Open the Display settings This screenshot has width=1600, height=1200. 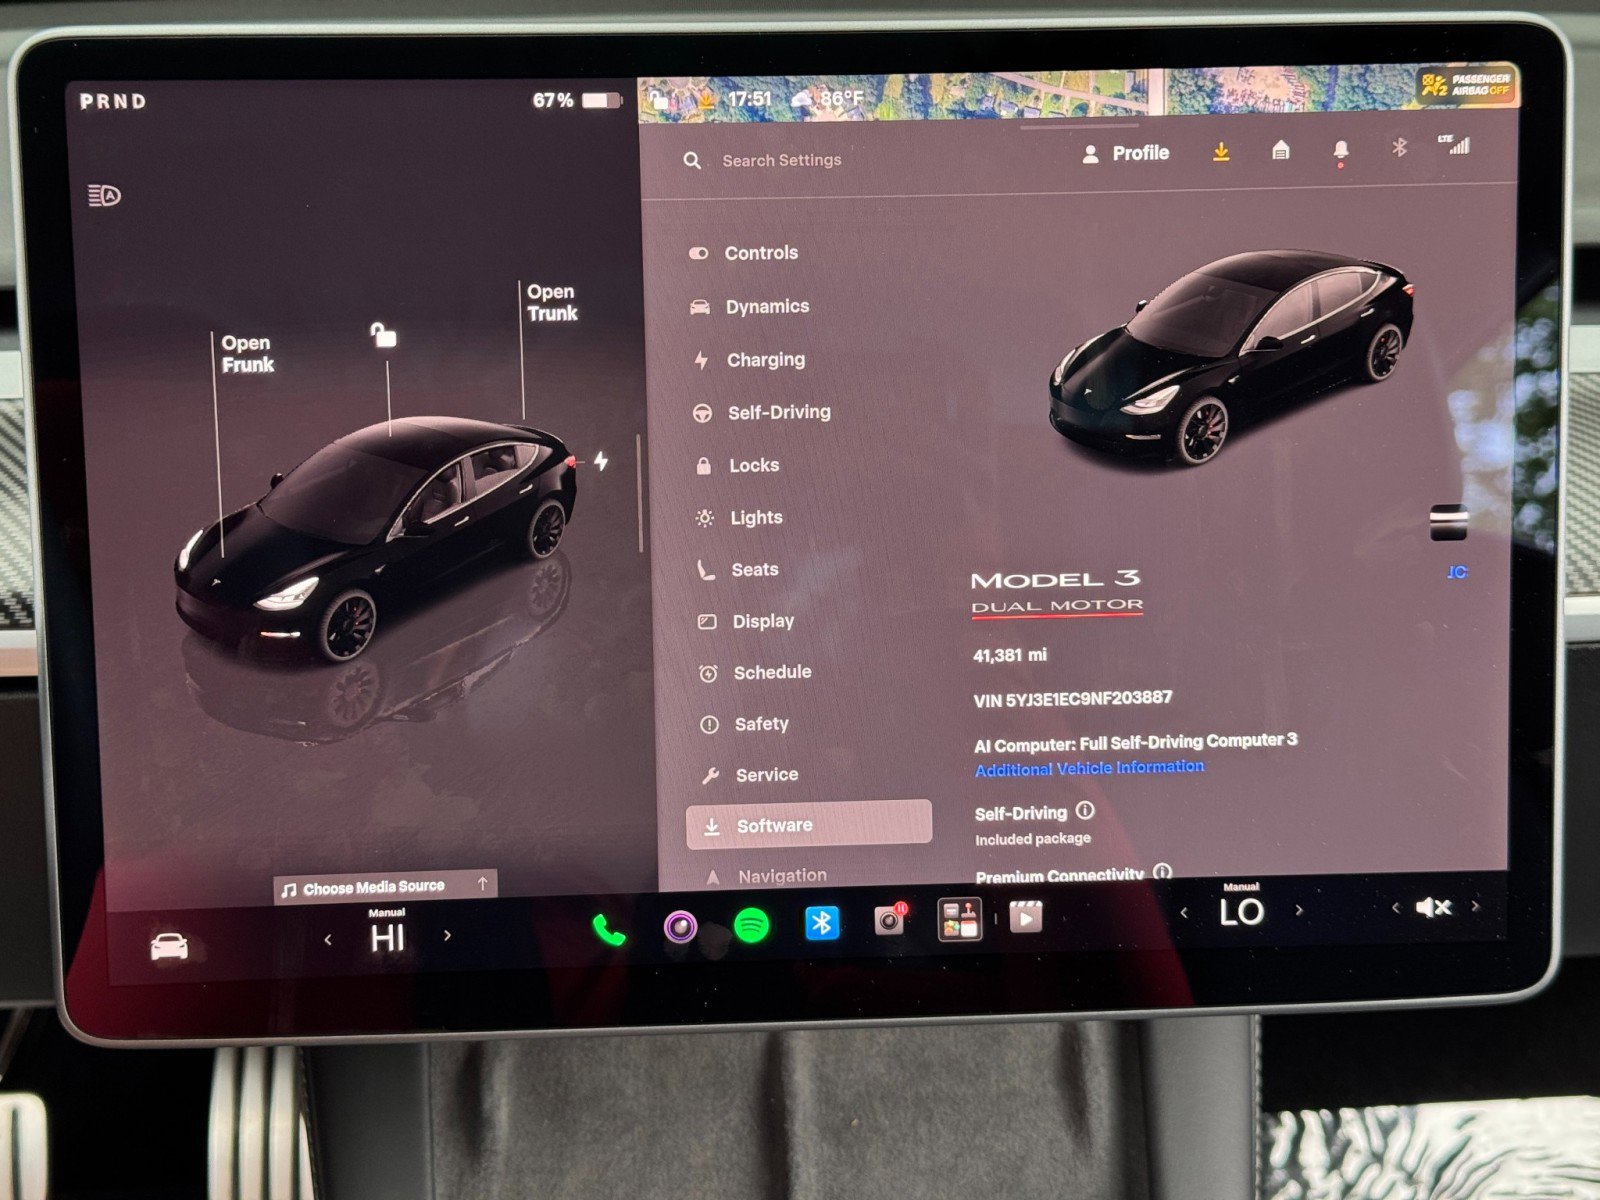point(746,621)
